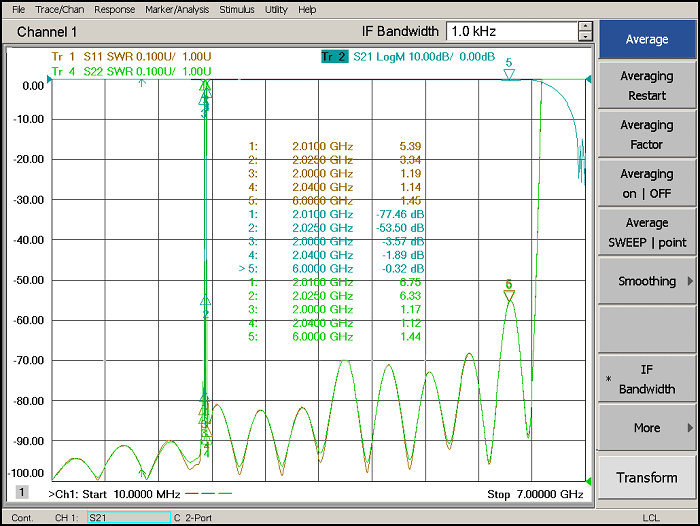Click the -100.00 Y-axis scale label

pos(28,473)
